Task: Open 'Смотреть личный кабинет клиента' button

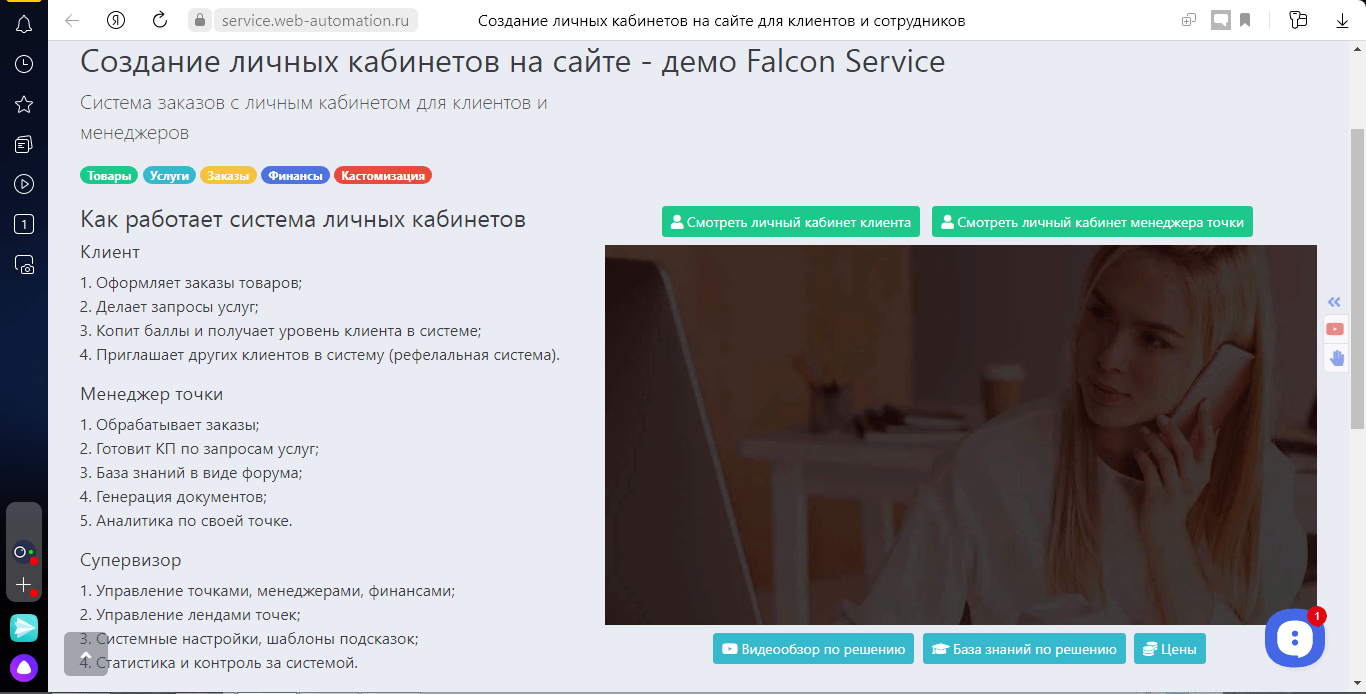Action: 791,222
